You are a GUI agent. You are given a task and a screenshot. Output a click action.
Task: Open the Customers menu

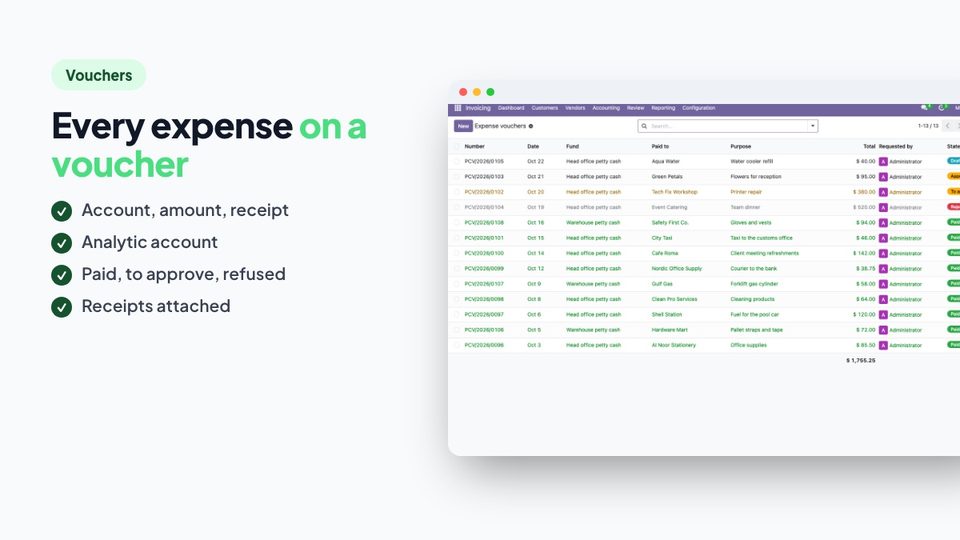tap(544, 108)
